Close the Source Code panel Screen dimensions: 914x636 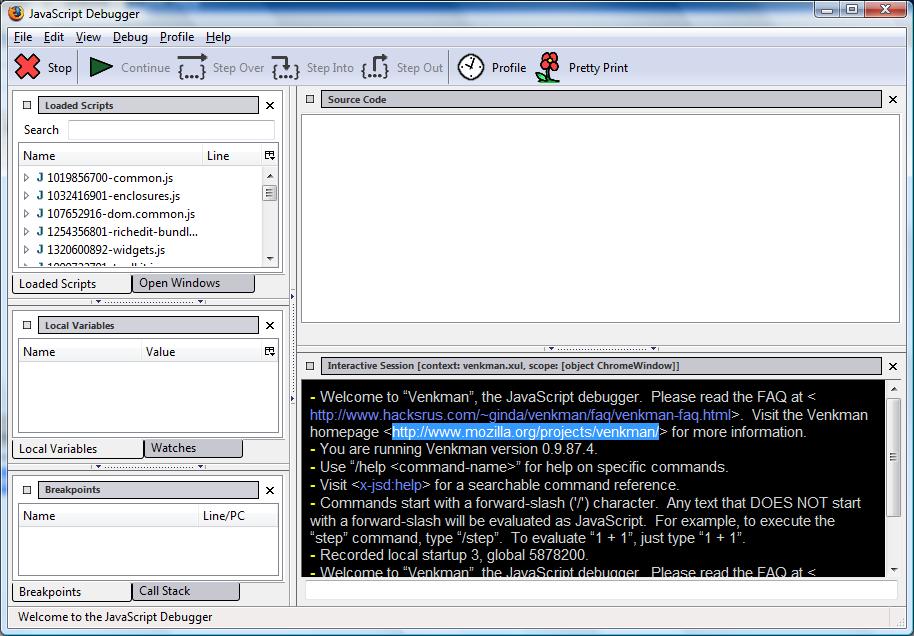coord(893,100)
